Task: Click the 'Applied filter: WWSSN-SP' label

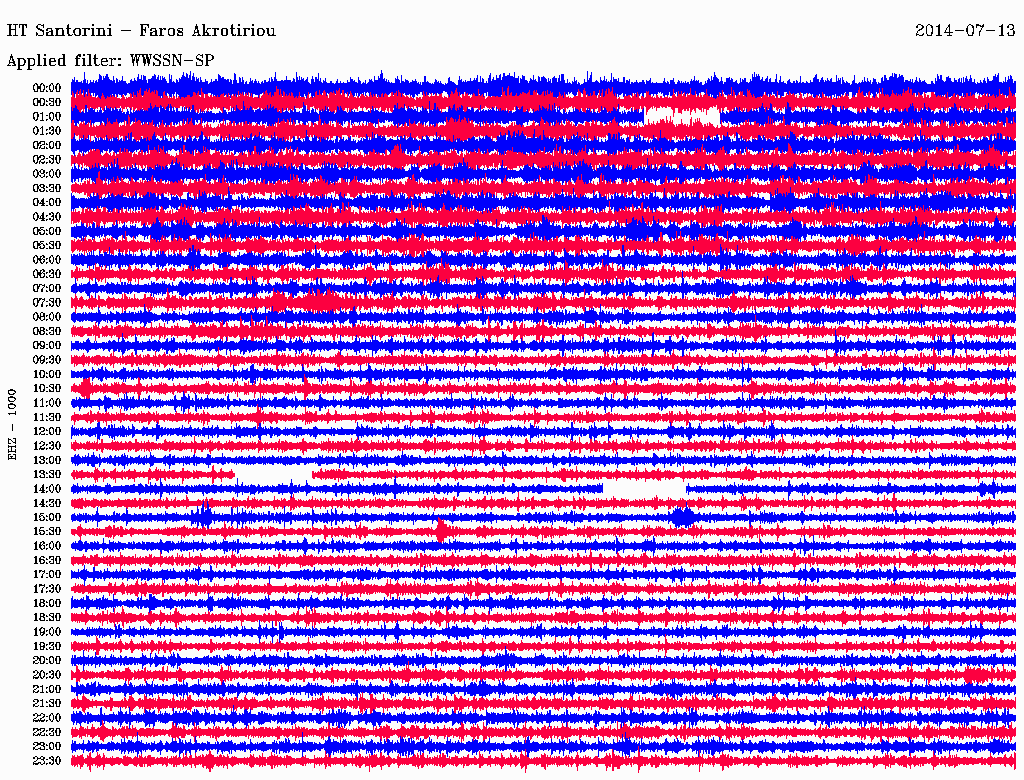Action: point(110,61)
